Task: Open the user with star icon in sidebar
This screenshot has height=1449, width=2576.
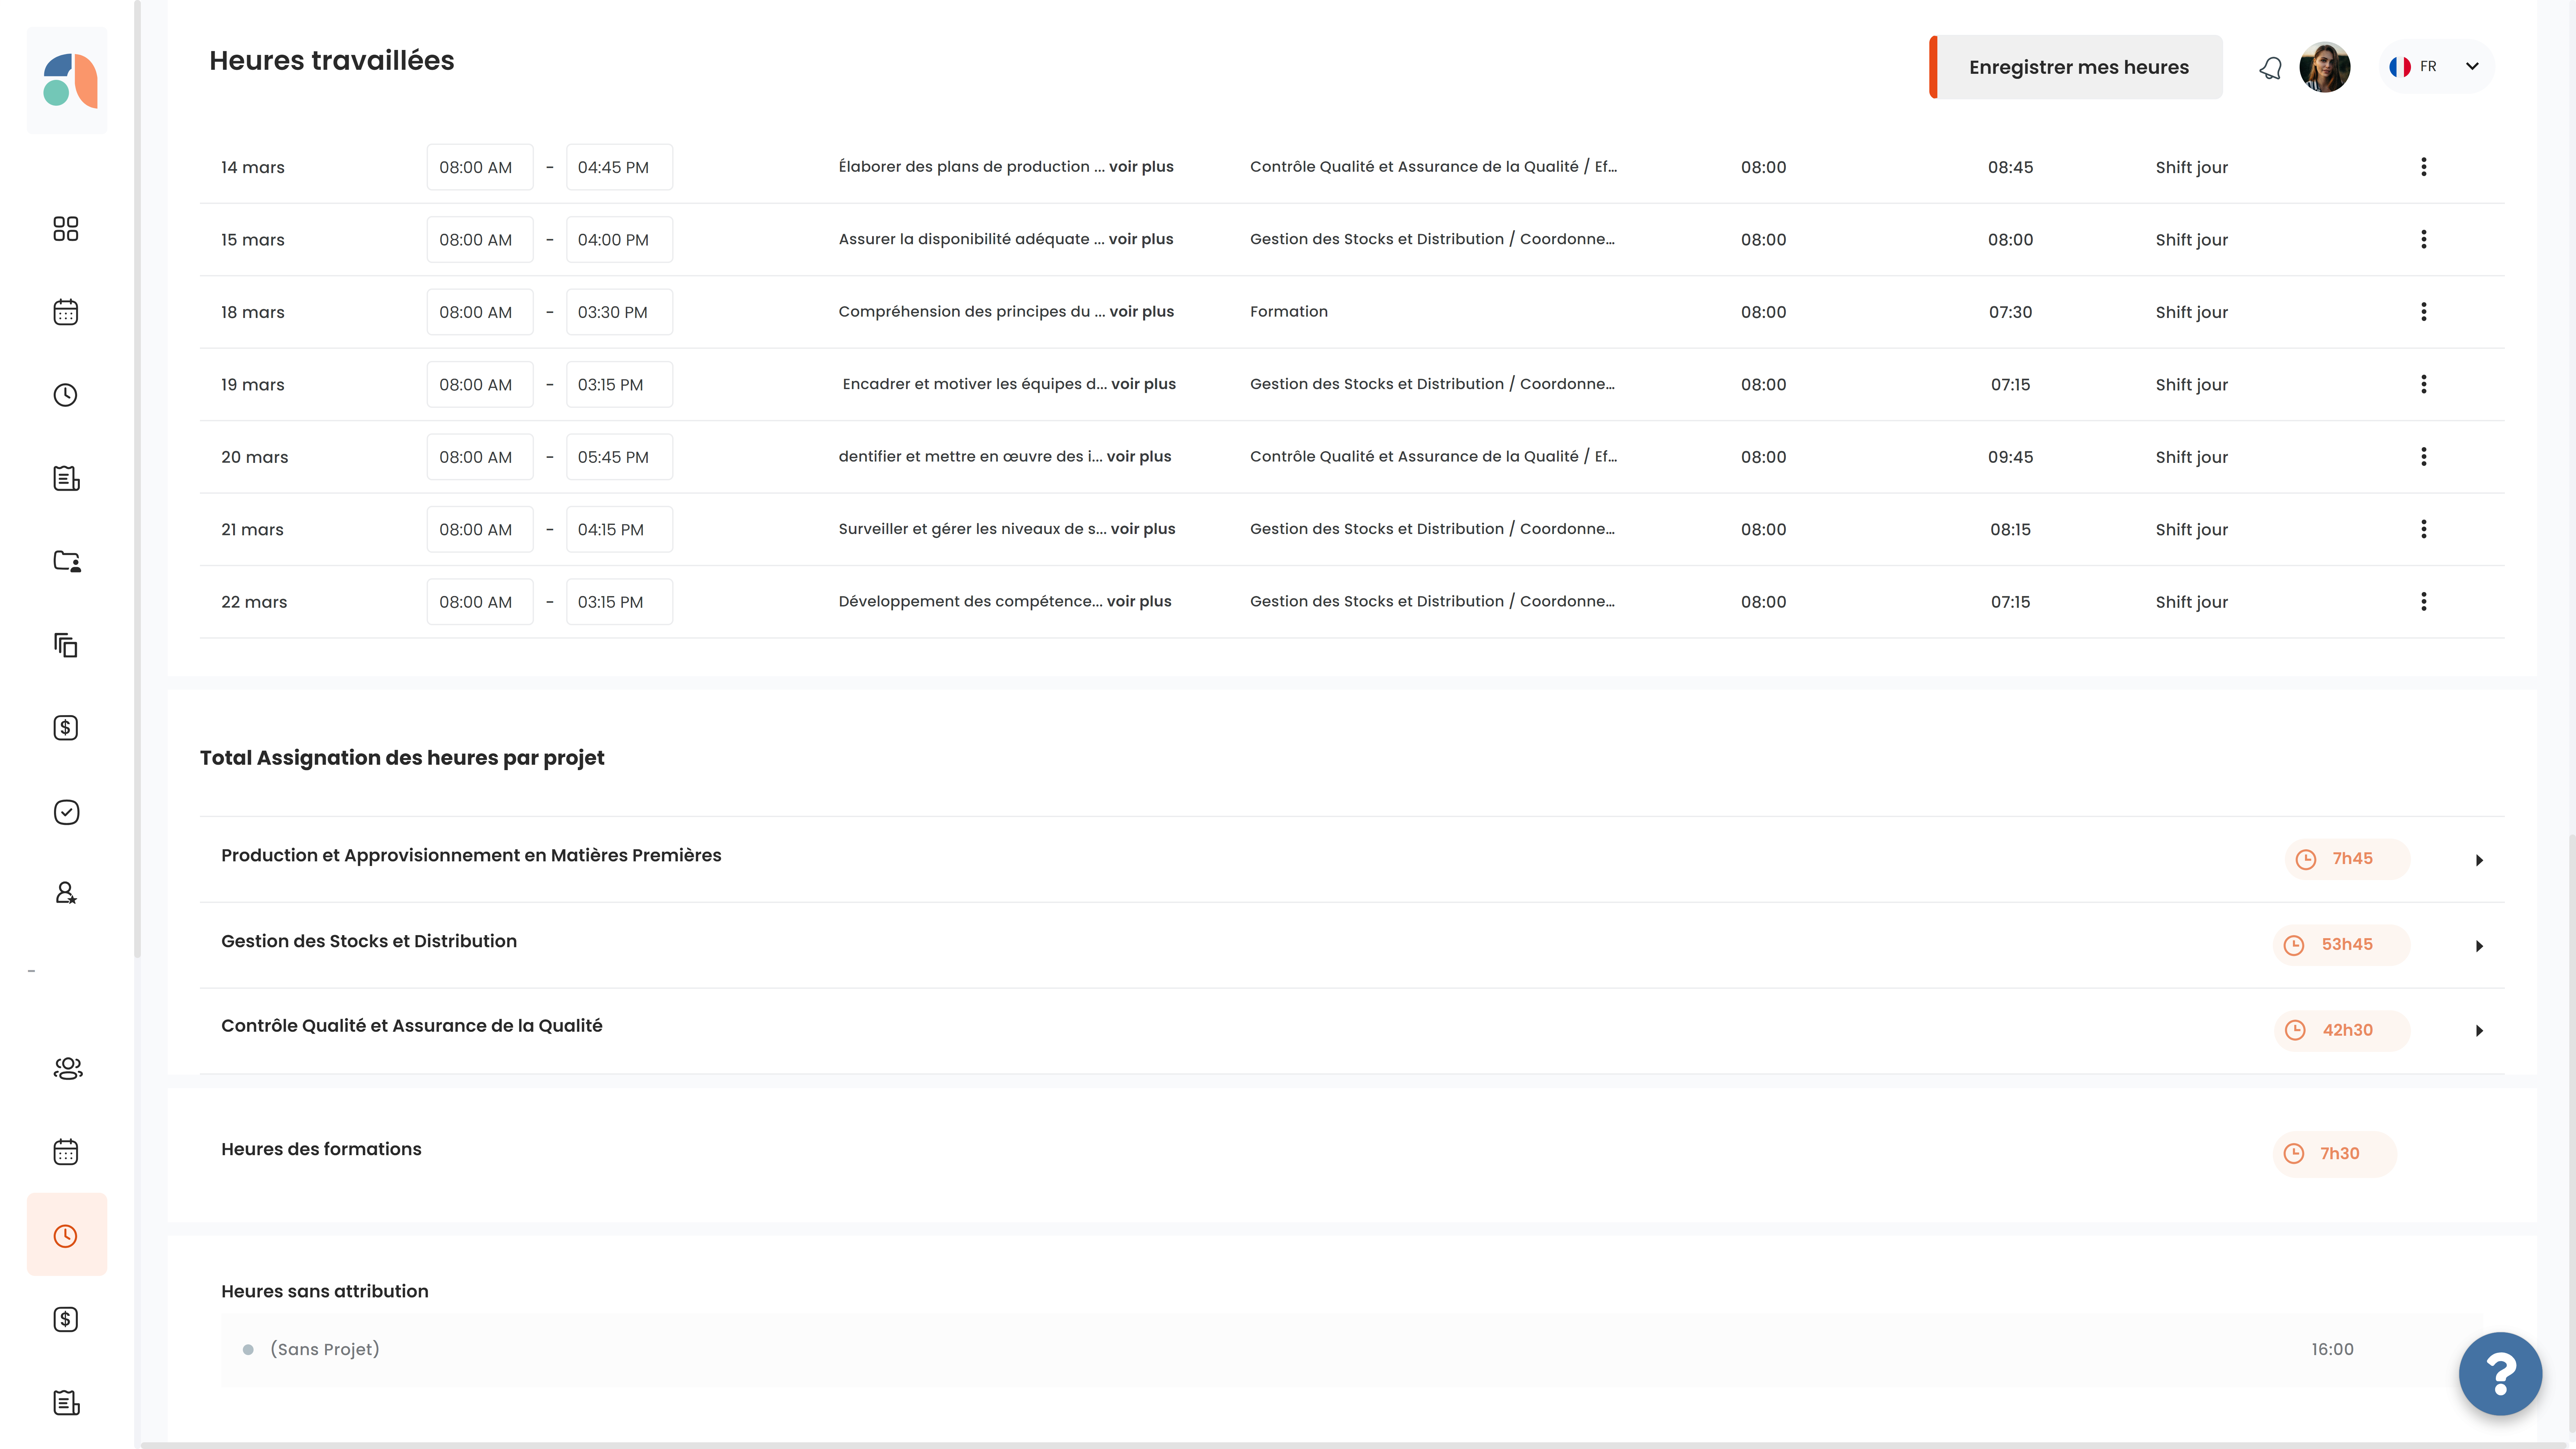Action: [66, 893]
